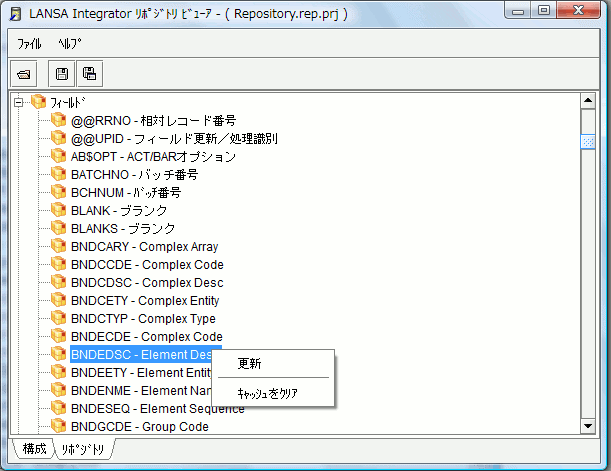611x471 pixels.
Task: Click the icon next to AB$OPT
Action: tap(58, 155)
